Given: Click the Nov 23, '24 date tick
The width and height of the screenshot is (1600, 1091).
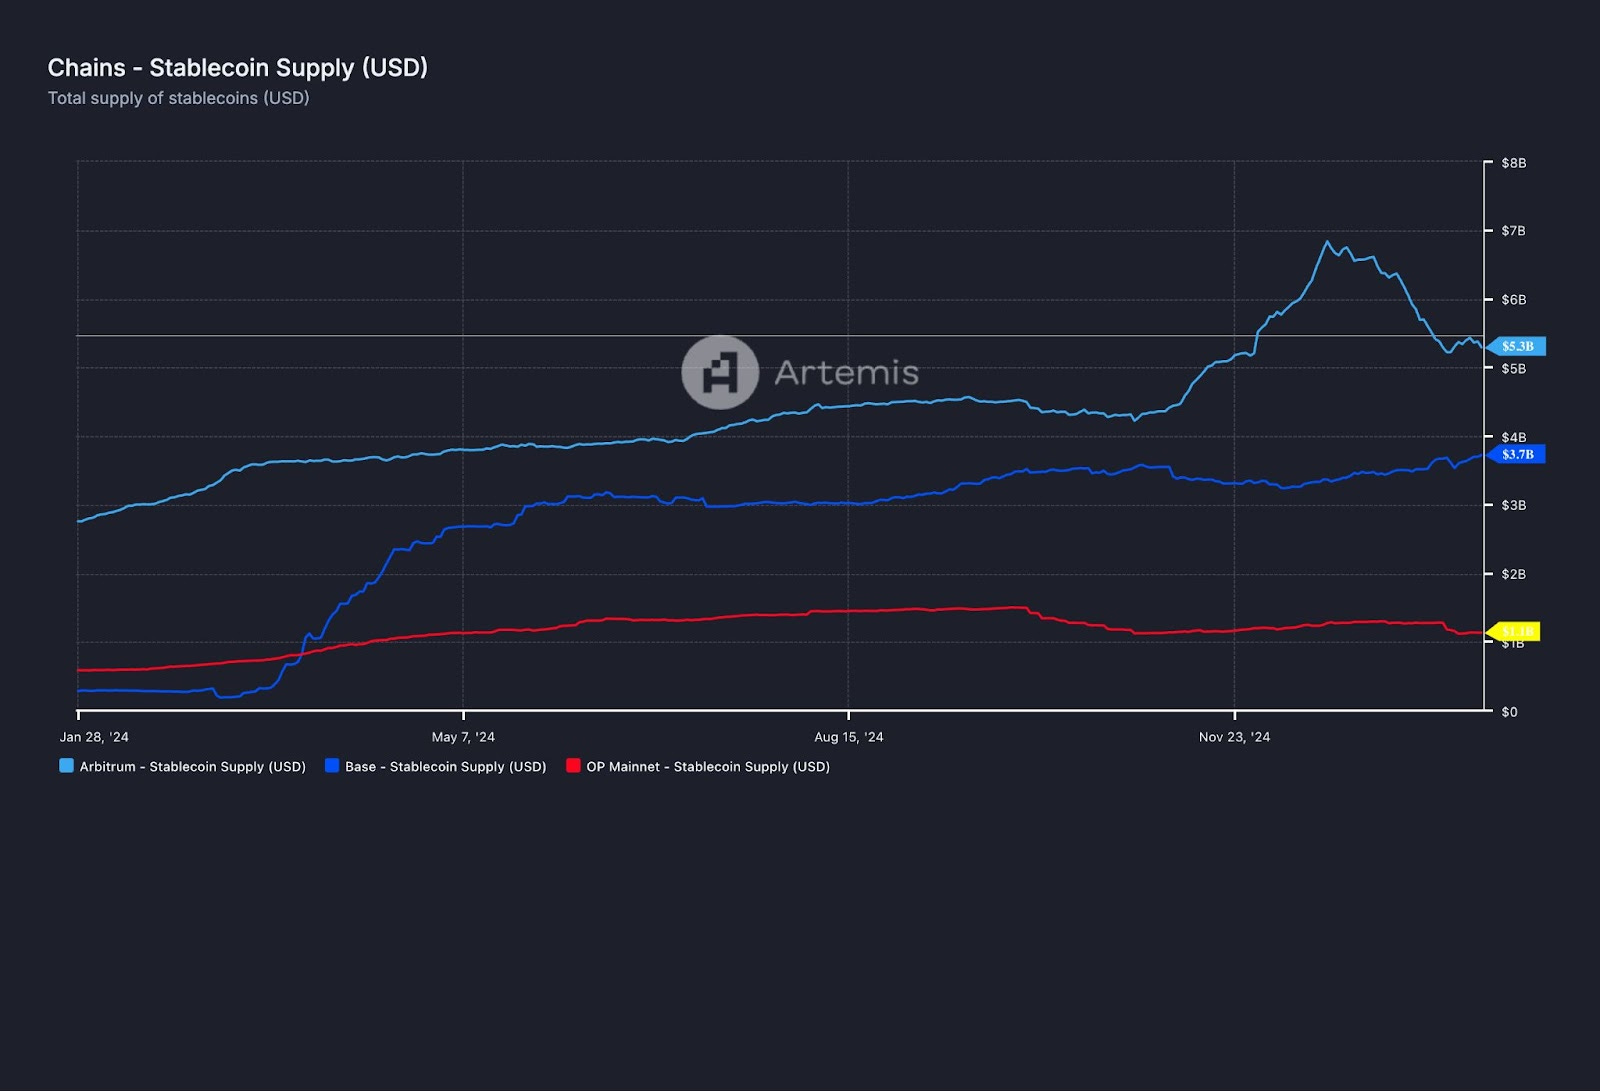Looking at the screenshot, I should pos(1235,736).
